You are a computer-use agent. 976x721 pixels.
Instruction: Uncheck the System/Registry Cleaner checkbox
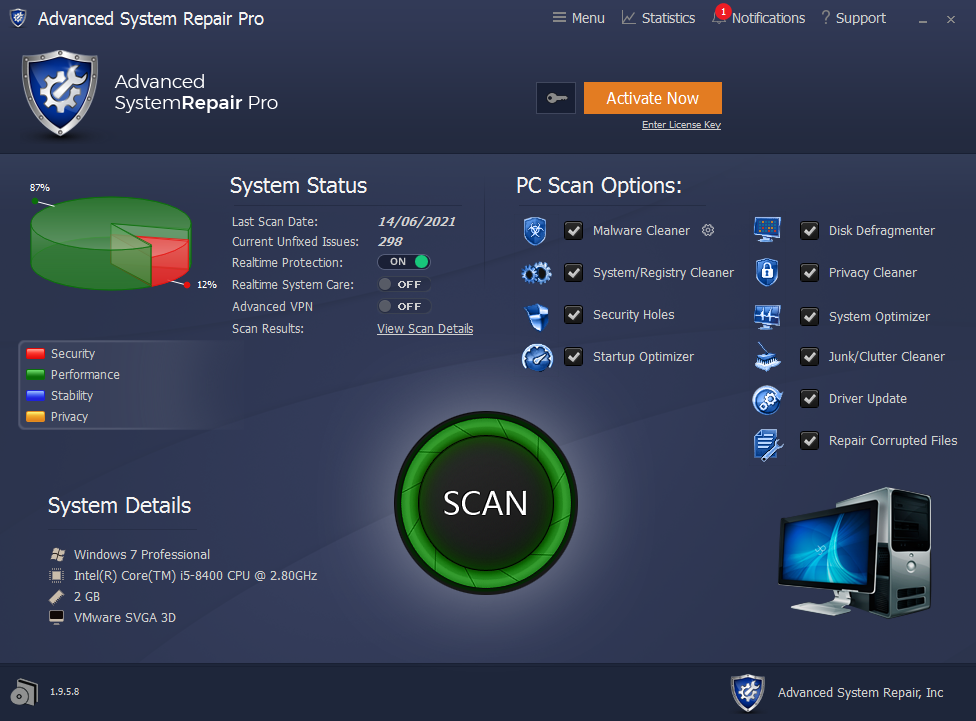click(573, 273)
